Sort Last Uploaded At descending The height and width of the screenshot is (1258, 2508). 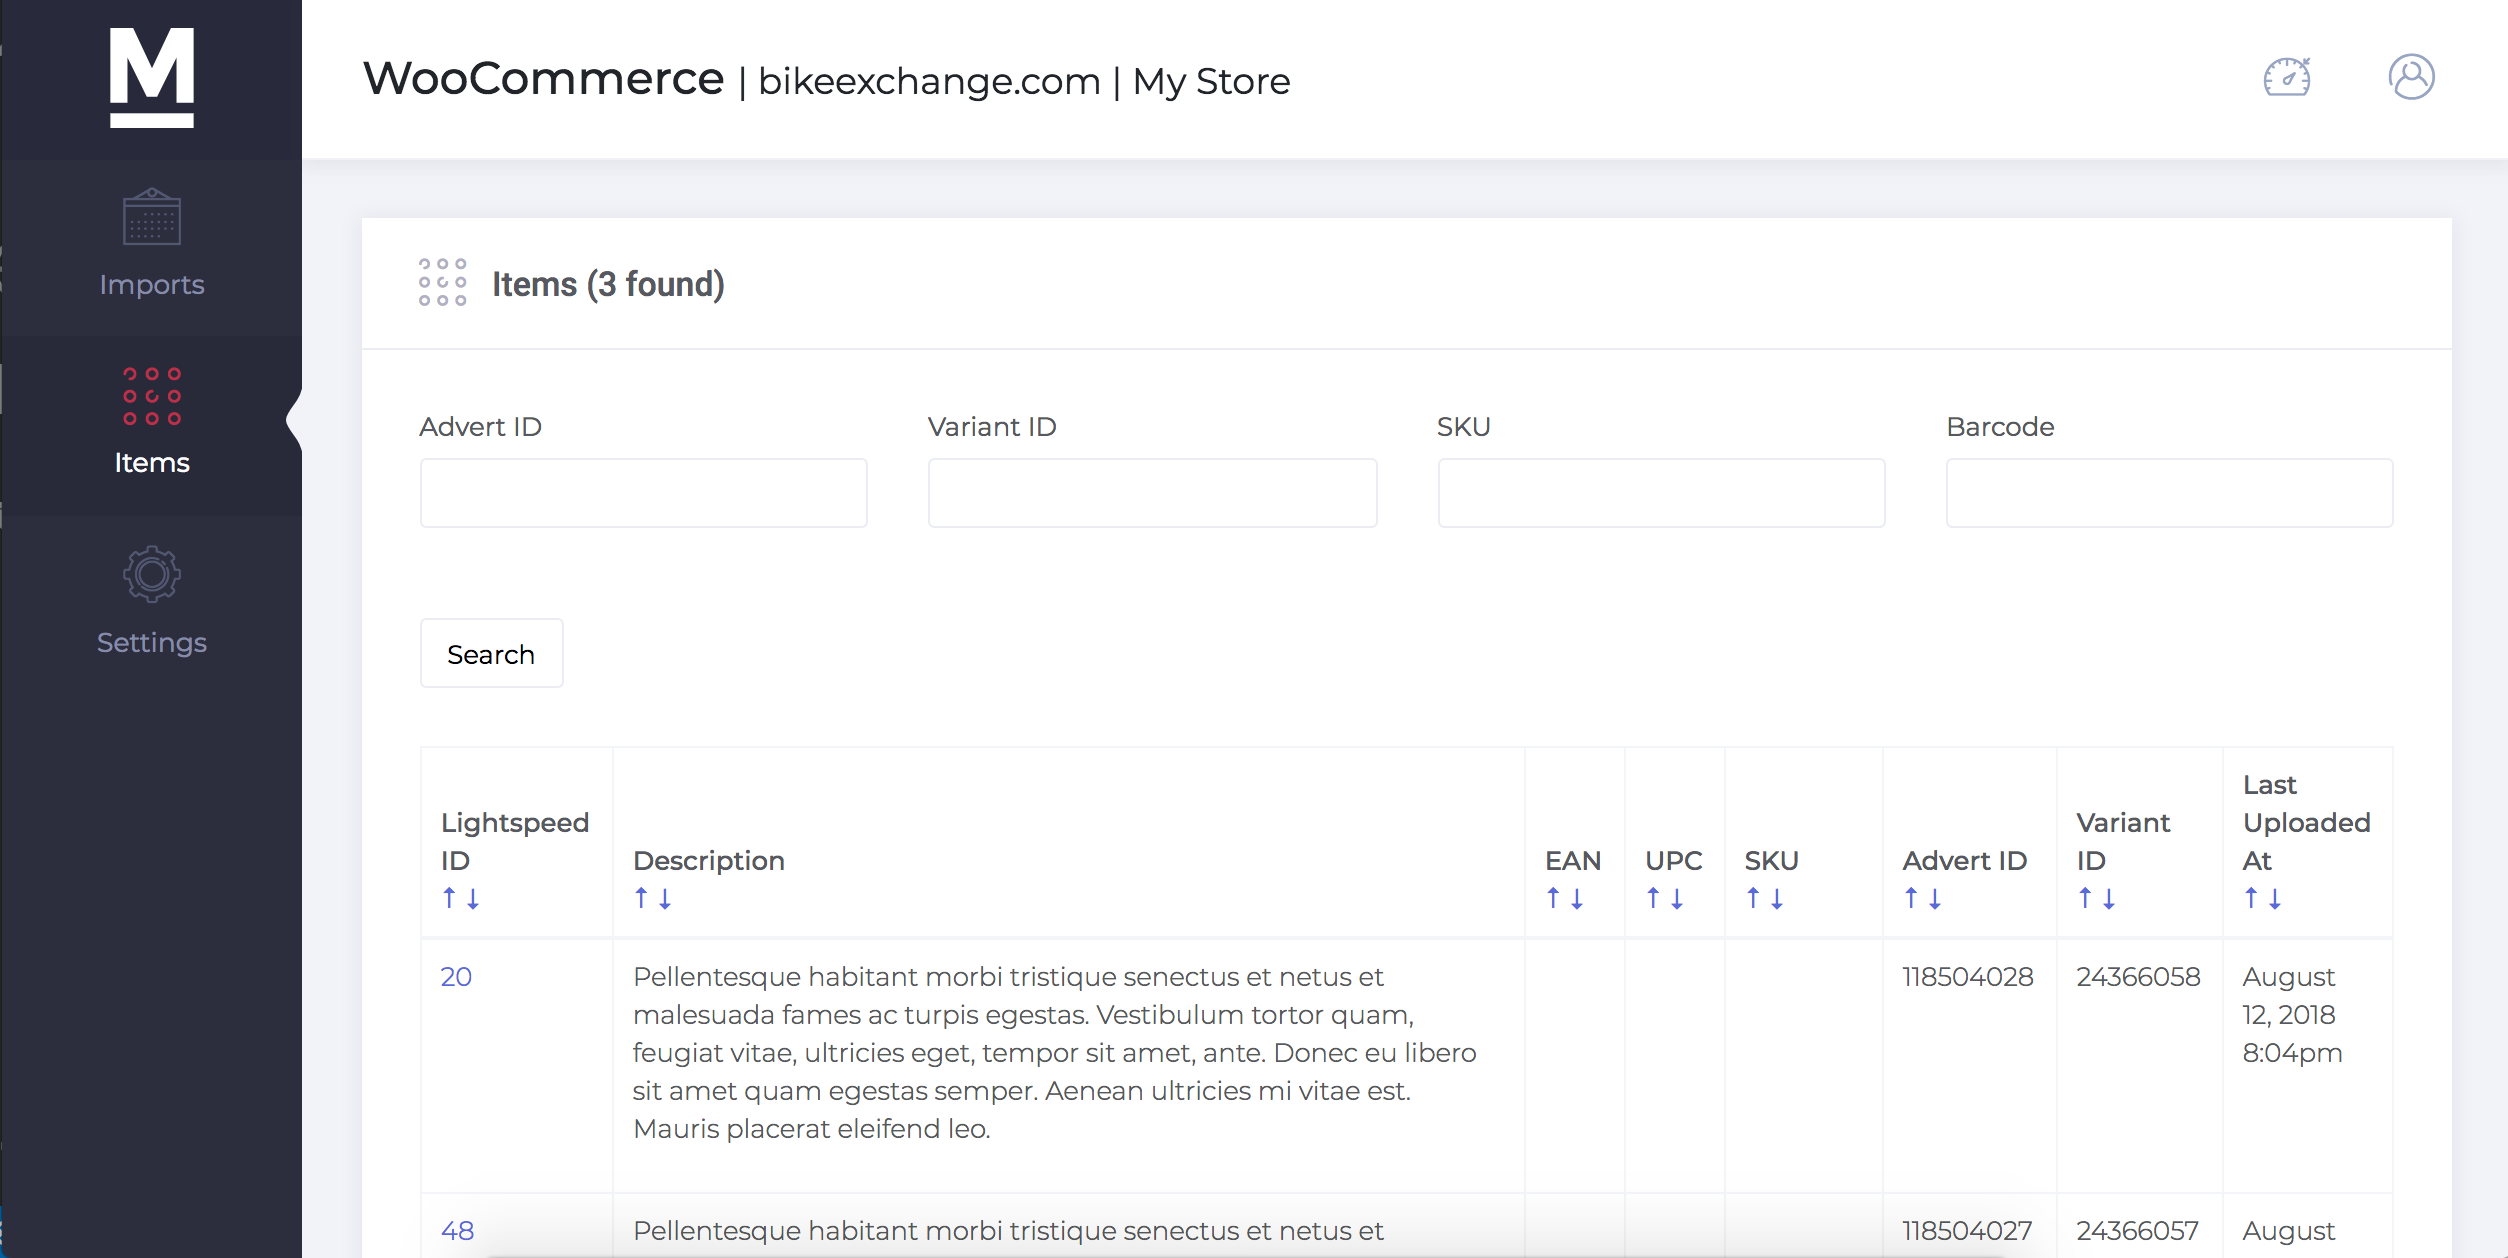coord(2275,898)
